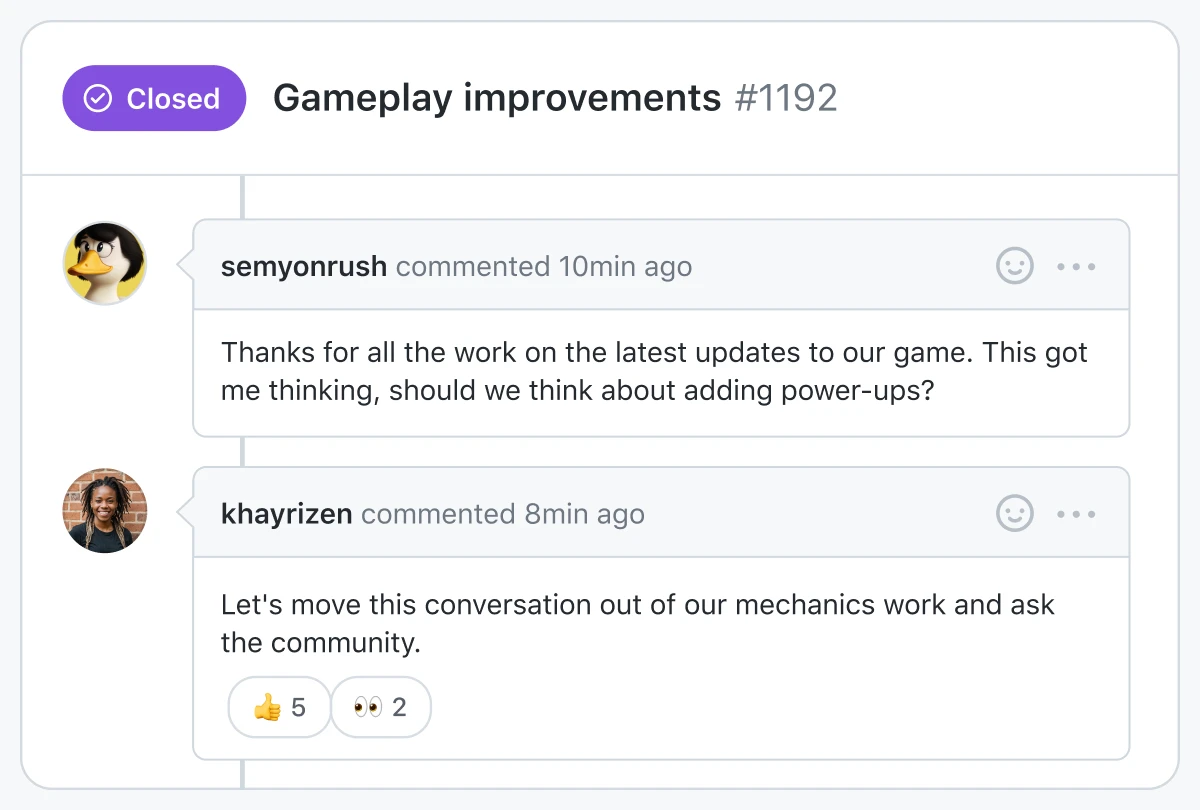The width and height of the screenshot is (1200, 810).
Task: Toggle the eyes reaction on khayrizen's comment
Action: [380, 707]
